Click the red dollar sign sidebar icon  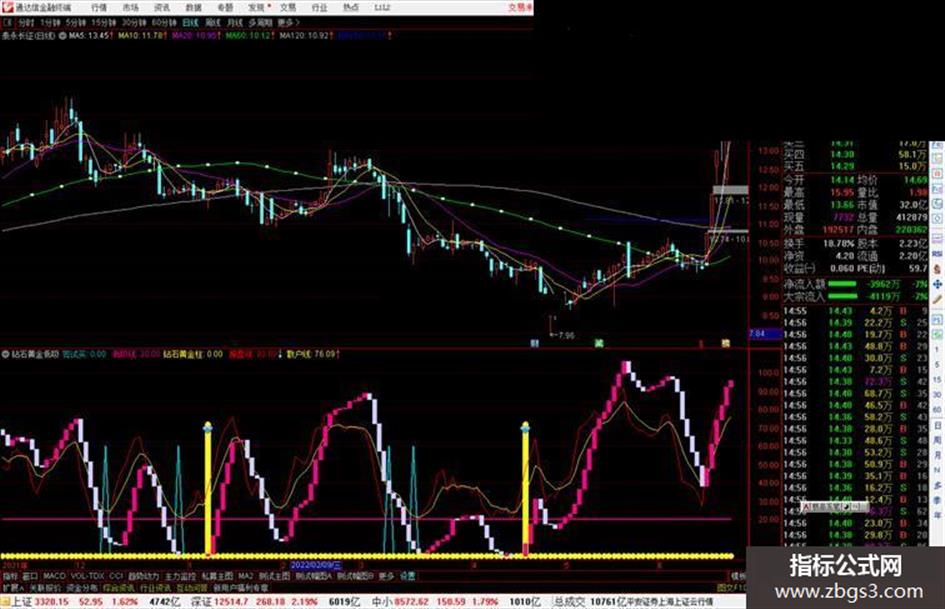[937, 269]
